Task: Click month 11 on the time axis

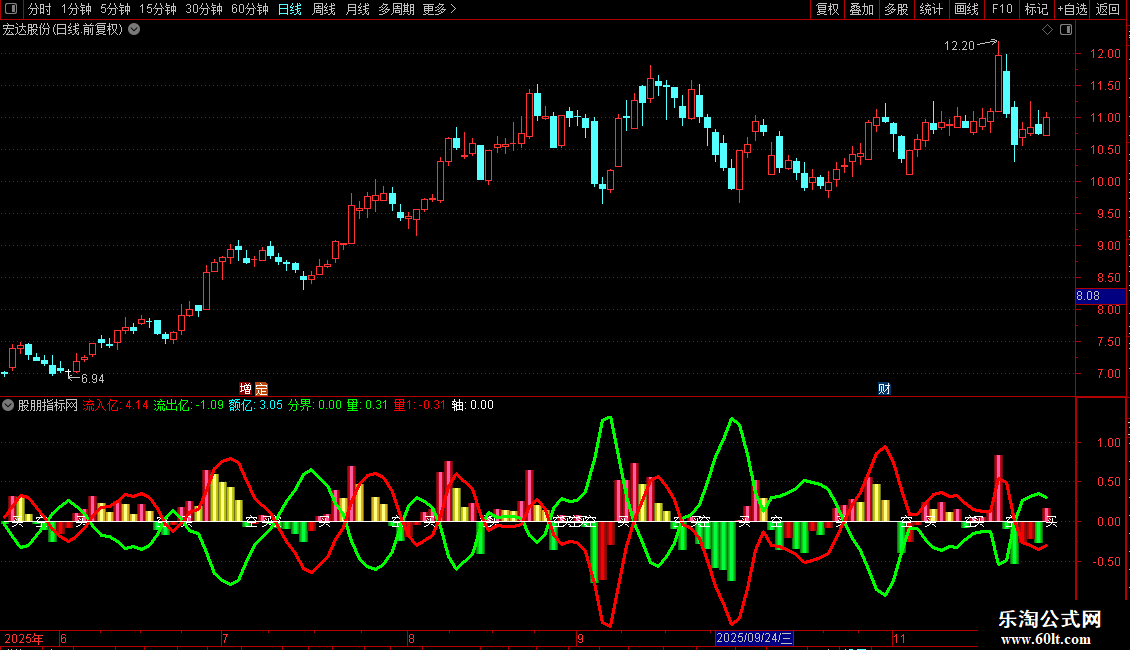Action: tap(899, 638)
